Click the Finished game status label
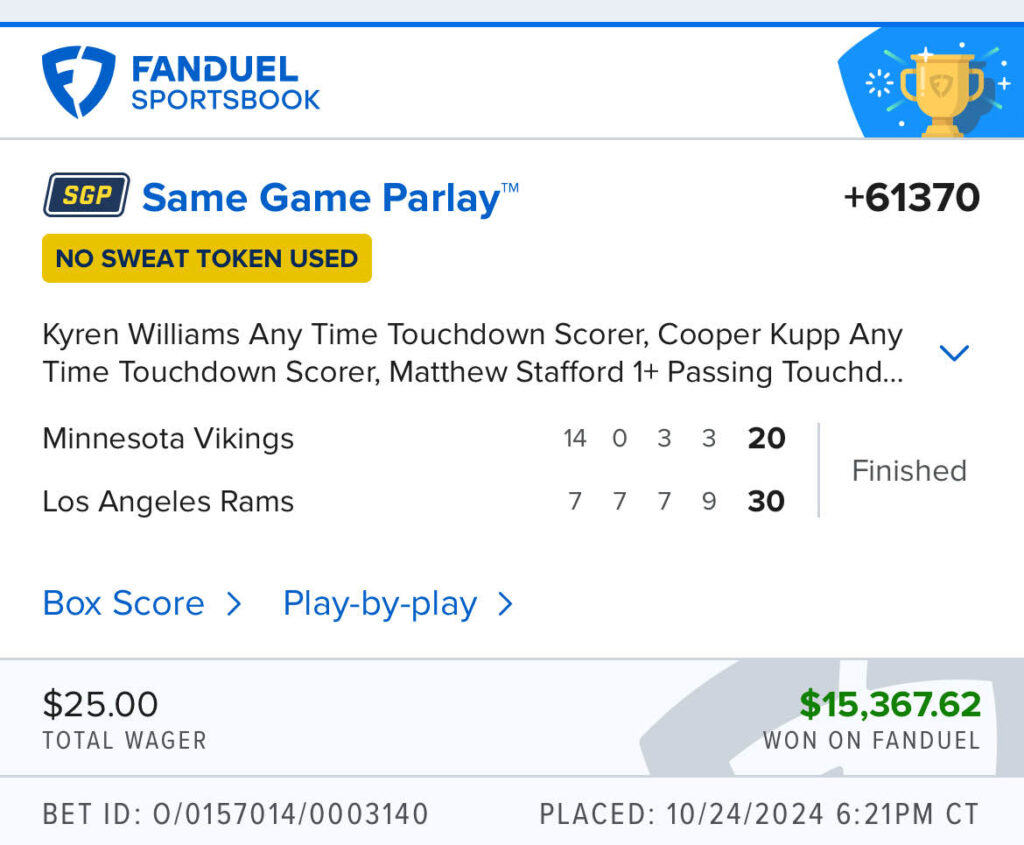Viewport: 1024px width, 845px height. 908,470
